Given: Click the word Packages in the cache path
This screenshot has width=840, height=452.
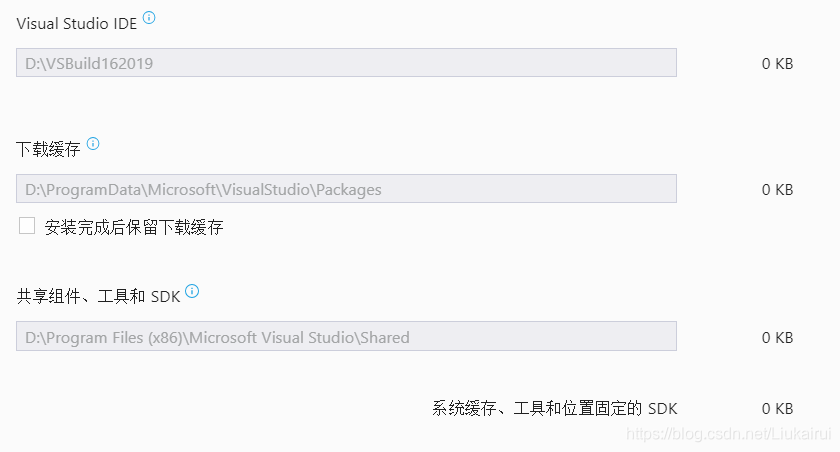Looking at the screenshot, I should 349,190.
